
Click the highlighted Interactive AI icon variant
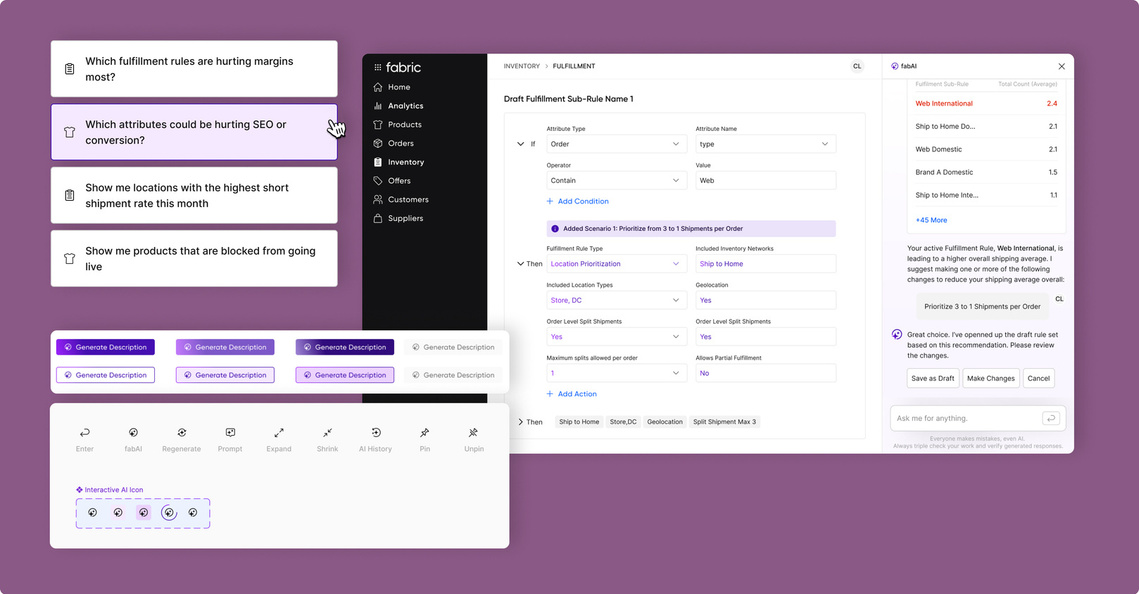coord(143,513)
